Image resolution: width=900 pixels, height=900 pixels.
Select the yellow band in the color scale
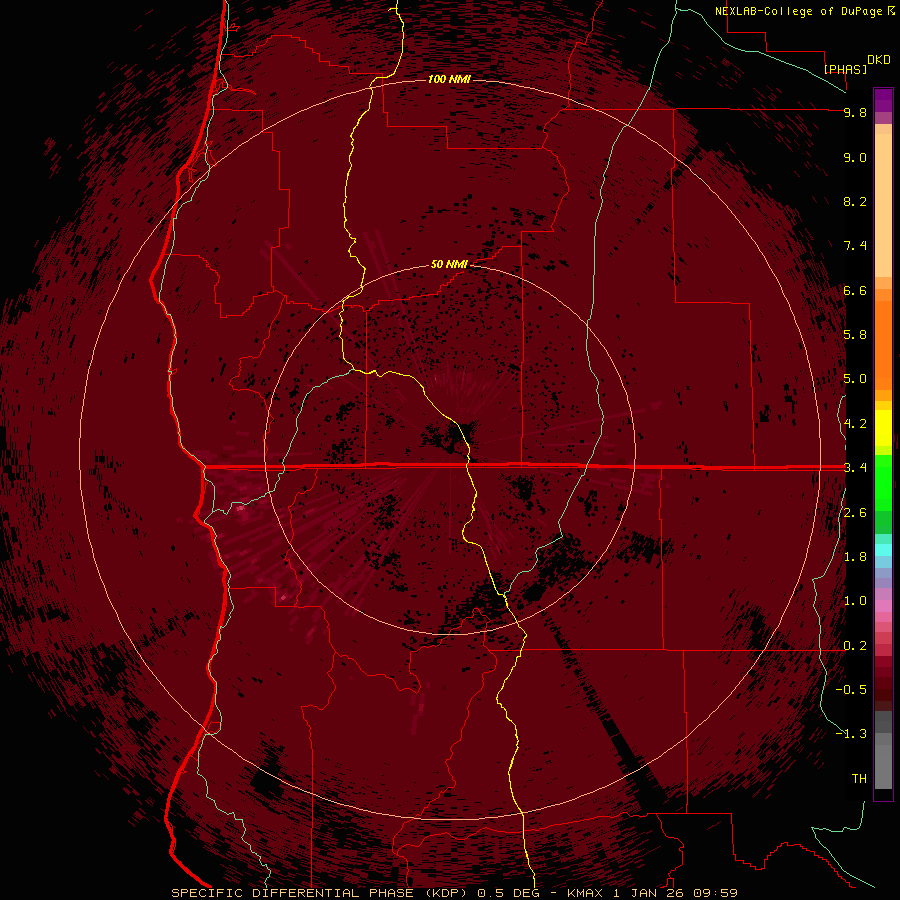[883, 428]
